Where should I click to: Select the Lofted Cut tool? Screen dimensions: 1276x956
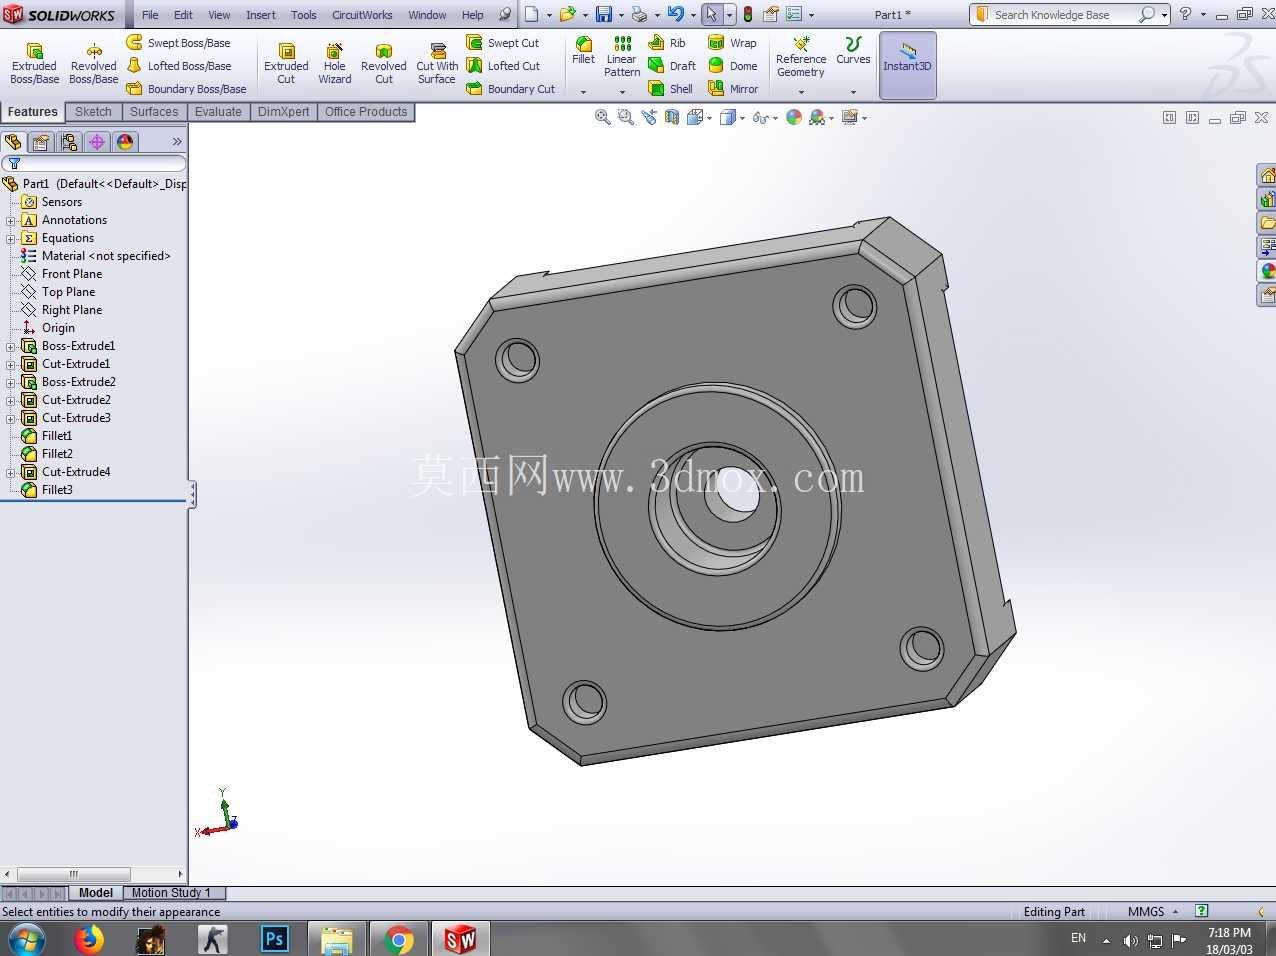click(x=503, y=66)
